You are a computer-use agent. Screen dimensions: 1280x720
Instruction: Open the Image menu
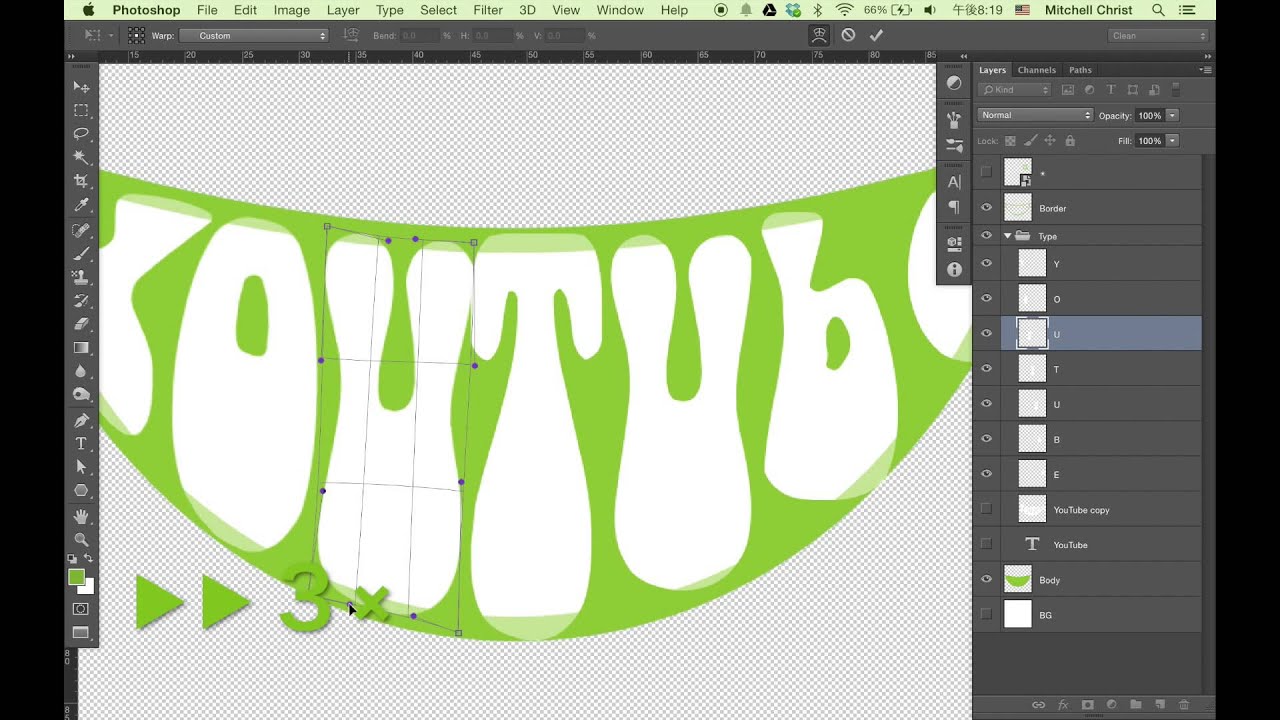pyautogui.click(x=292, y=10)
